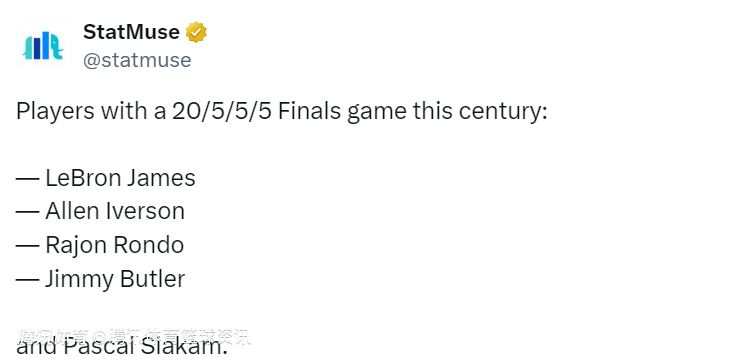Screen dimensions: 756x361
Task: Open the StatMuse profile avatar
Action: coord(43,46)
